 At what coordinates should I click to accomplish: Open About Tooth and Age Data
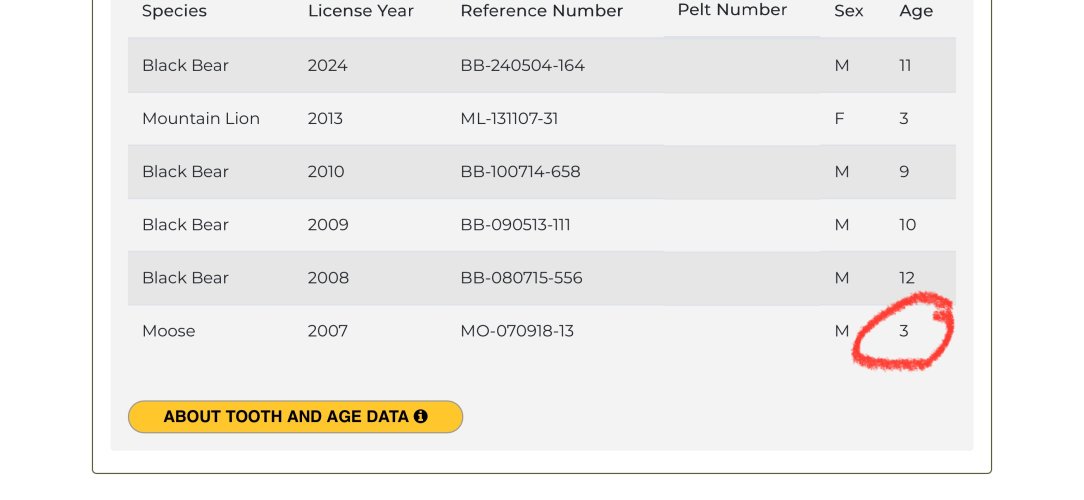click(295, 417)
